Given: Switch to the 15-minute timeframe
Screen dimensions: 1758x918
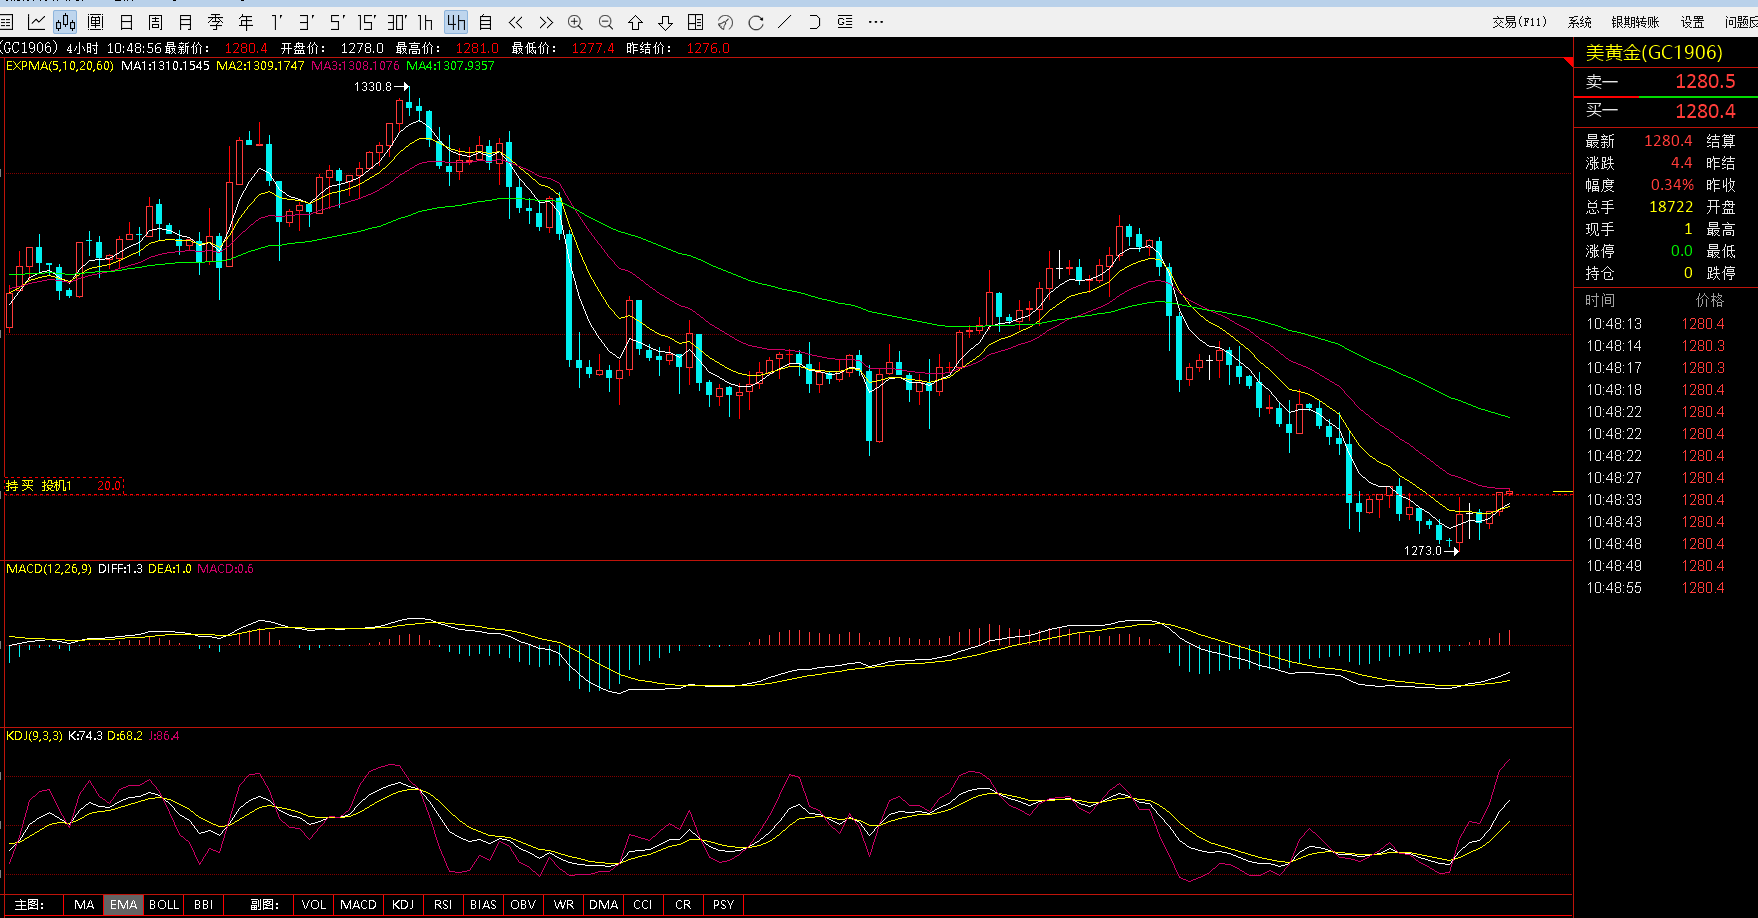Looking at the screenshot, I should tap(366, 22).
